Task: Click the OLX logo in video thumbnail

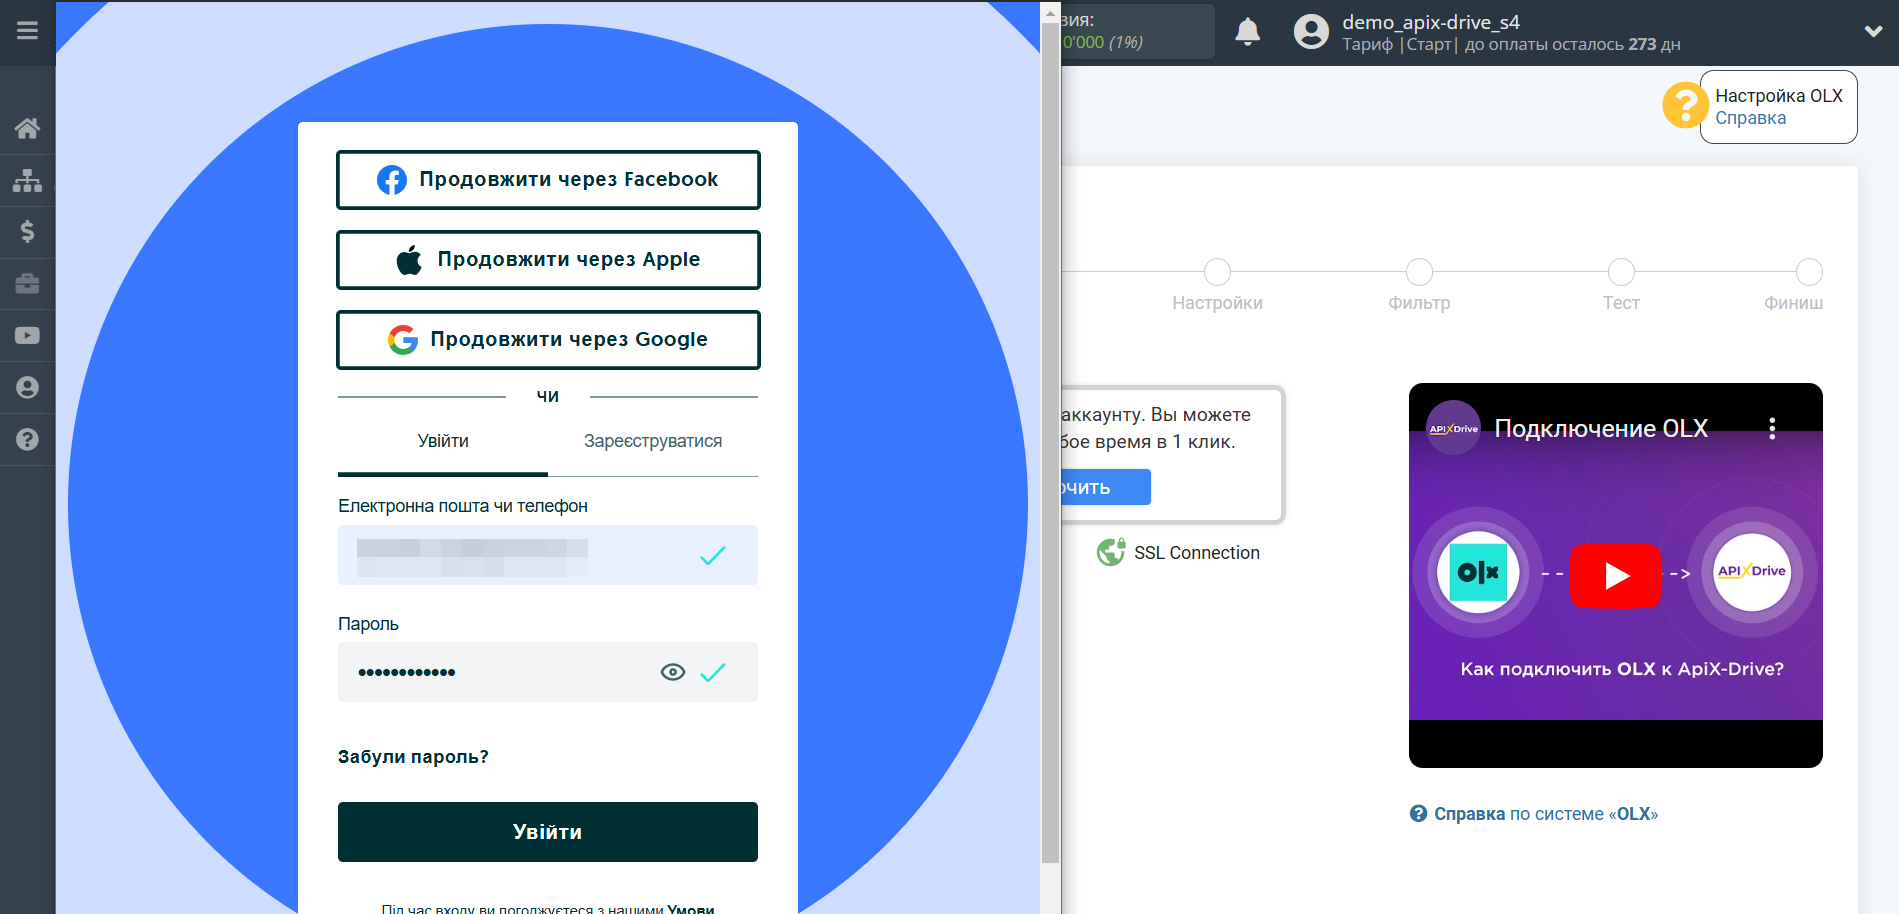Action: pos(1478,572)
